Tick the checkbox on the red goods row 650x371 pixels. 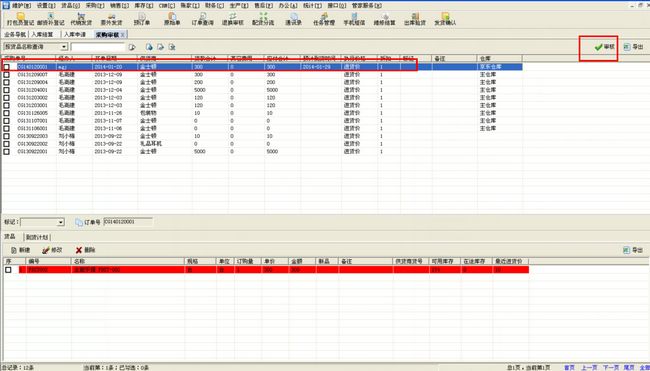click(8, 270)
